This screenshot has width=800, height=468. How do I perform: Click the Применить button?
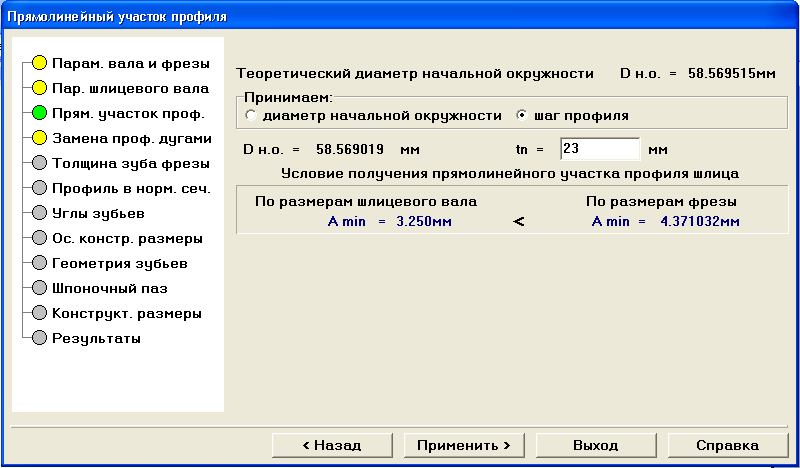tap(464, 446)
